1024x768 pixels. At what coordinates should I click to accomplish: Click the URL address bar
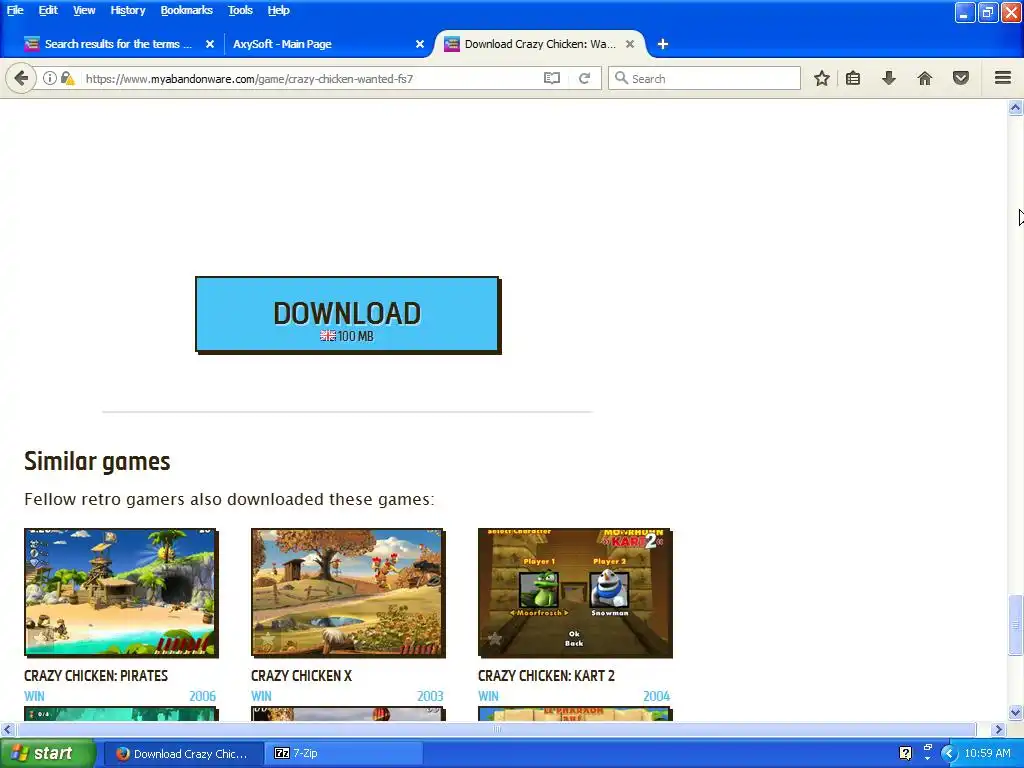(312, 78)
